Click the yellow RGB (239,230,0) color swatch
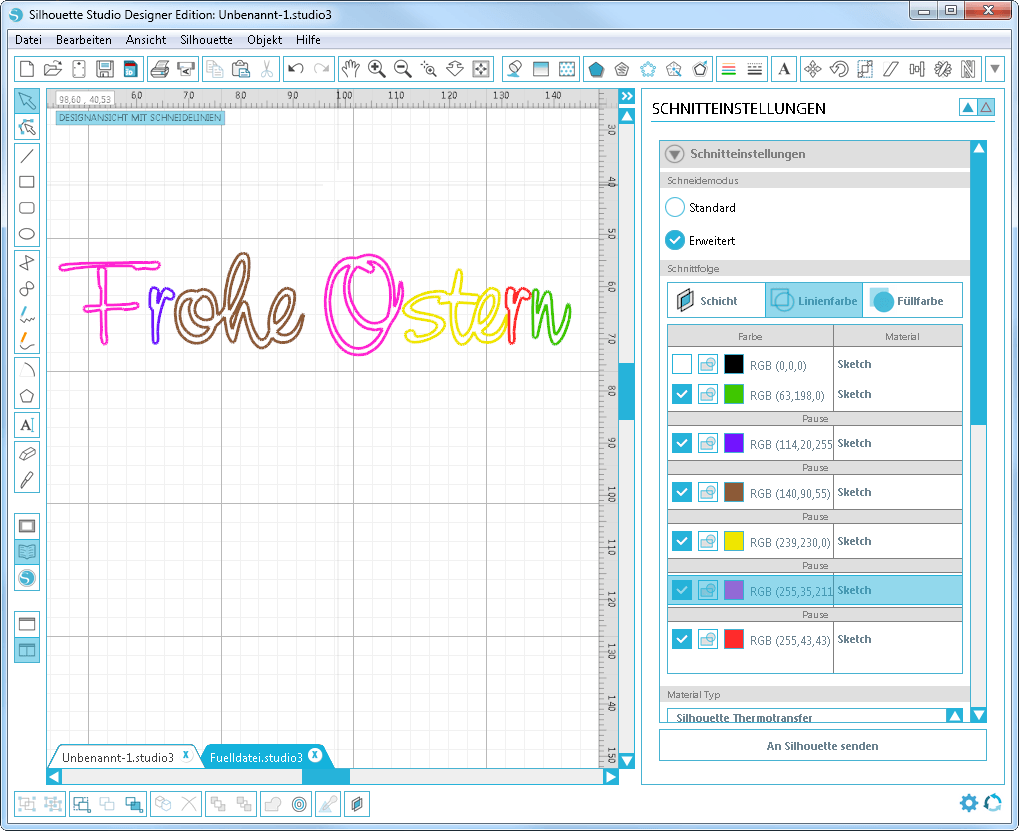 (x=734, y=541)
